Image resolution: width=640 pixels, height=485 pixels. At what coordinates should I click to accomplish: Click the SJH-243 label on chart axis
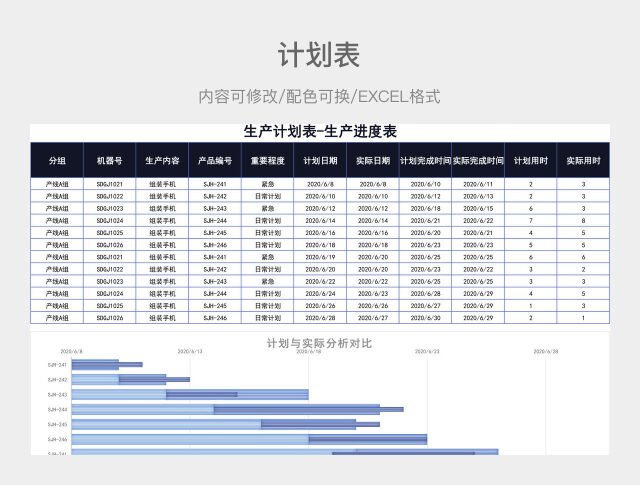pyautogui.click(x=57, y=394)
